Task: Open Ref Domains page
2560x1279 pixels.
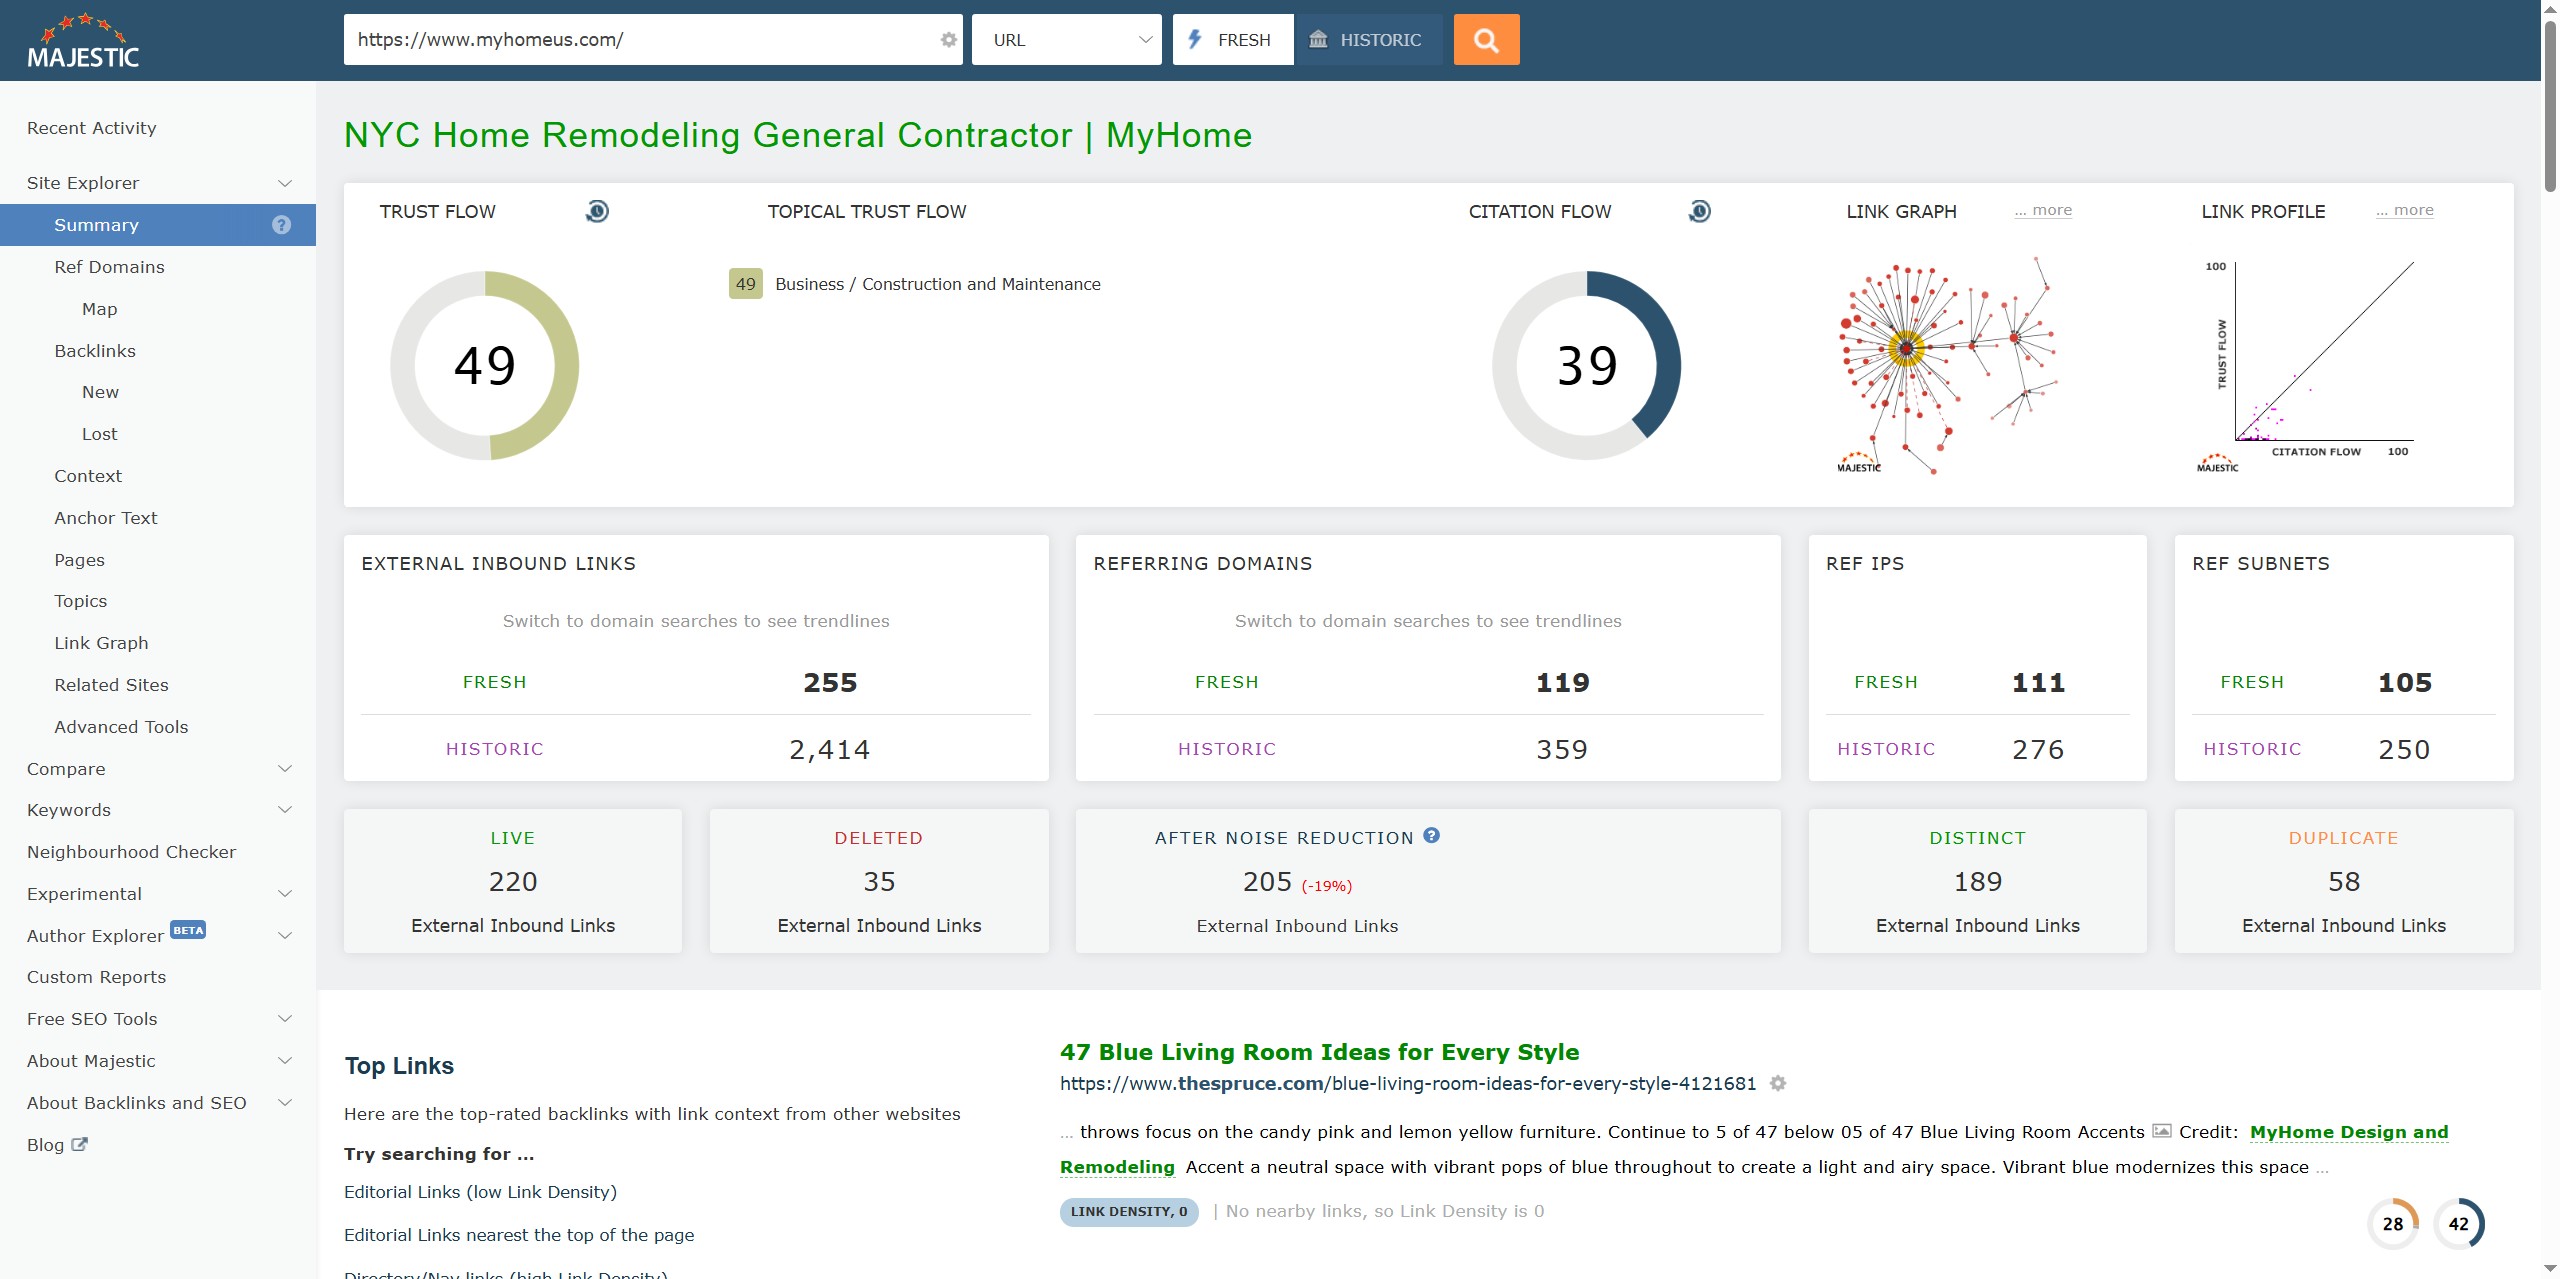Action: [x=109, y=267]
